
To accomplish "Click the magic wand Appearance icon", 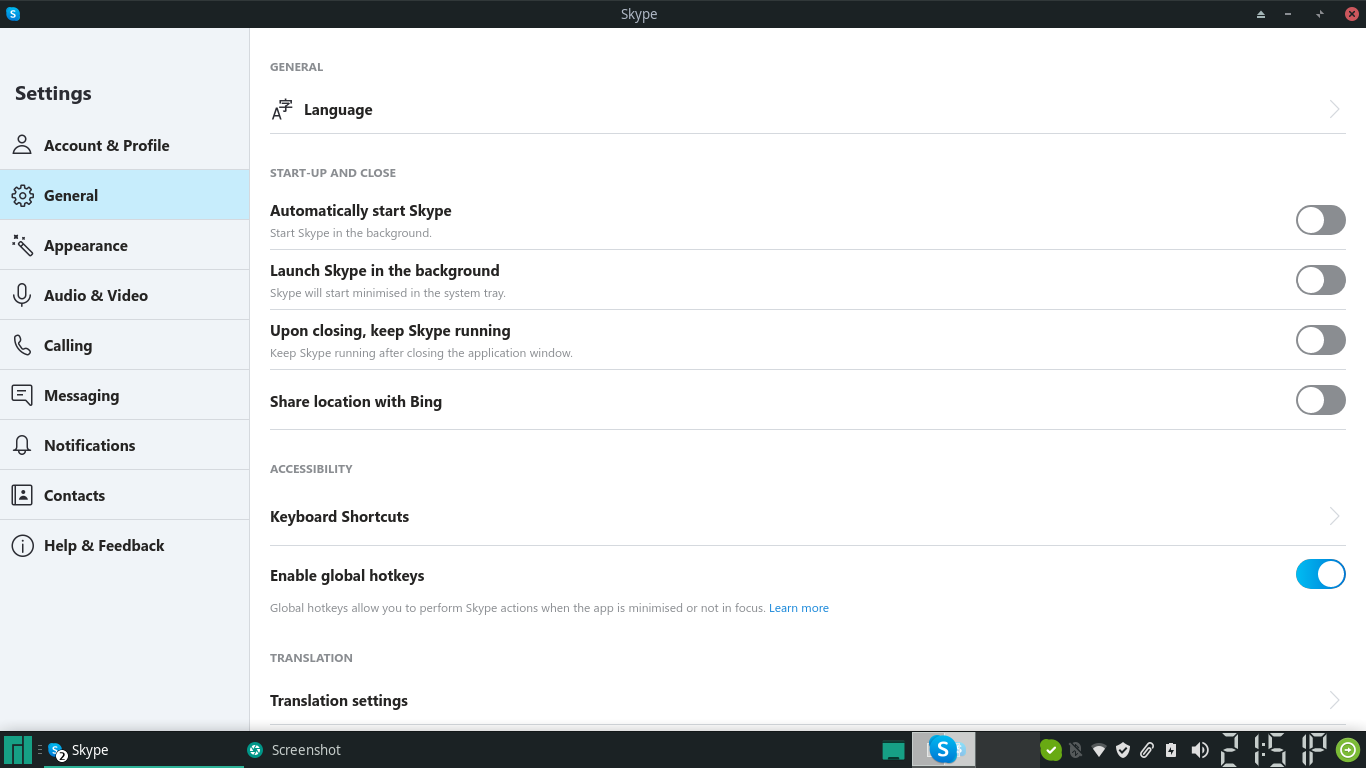I will (22, 245).
